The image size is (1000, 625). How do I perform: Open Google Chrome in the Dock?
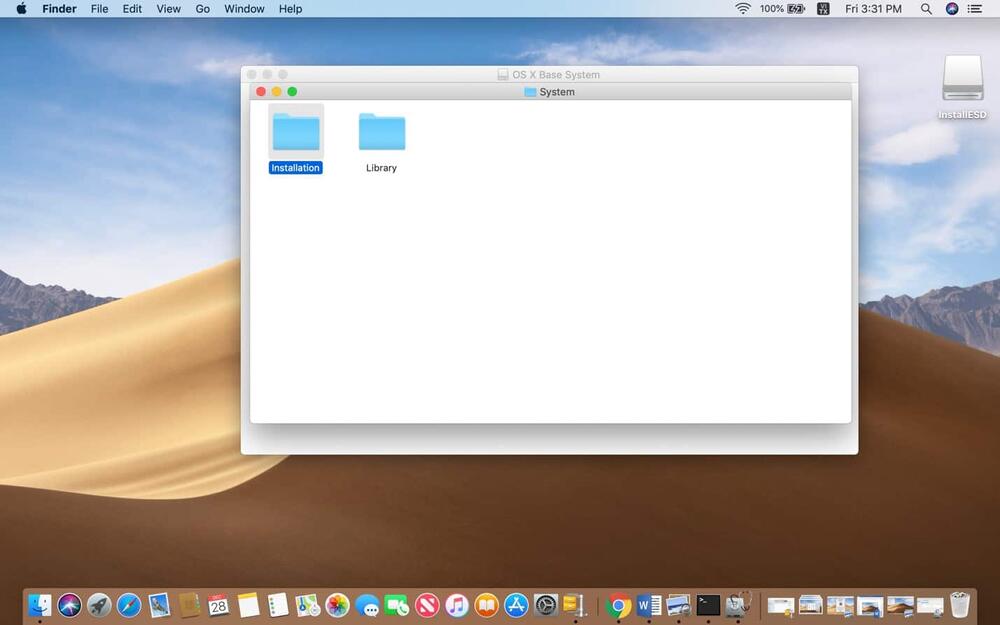click(x=619, y=605)
